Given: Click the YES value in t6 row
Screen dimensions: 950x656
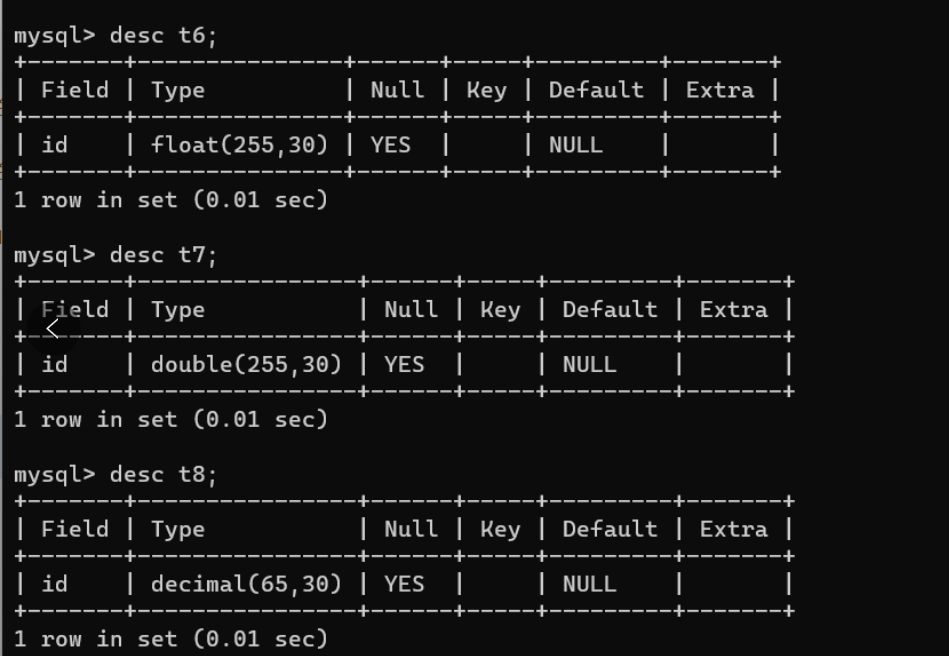Looking at the screenshot, I should pyautogui.click(x=390, y=145).
